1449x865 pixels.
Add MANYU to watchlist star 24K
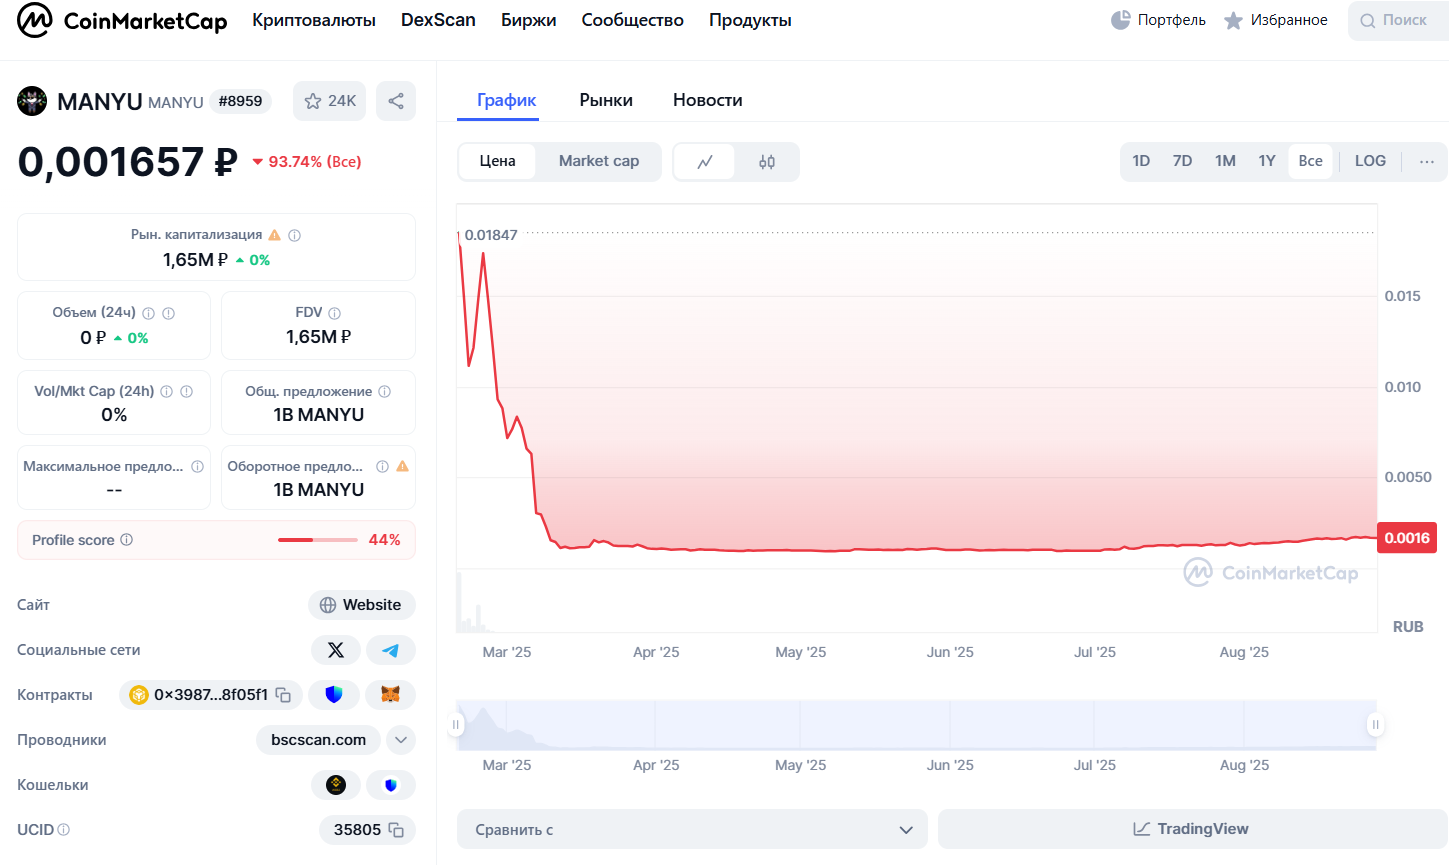(329, 101)
